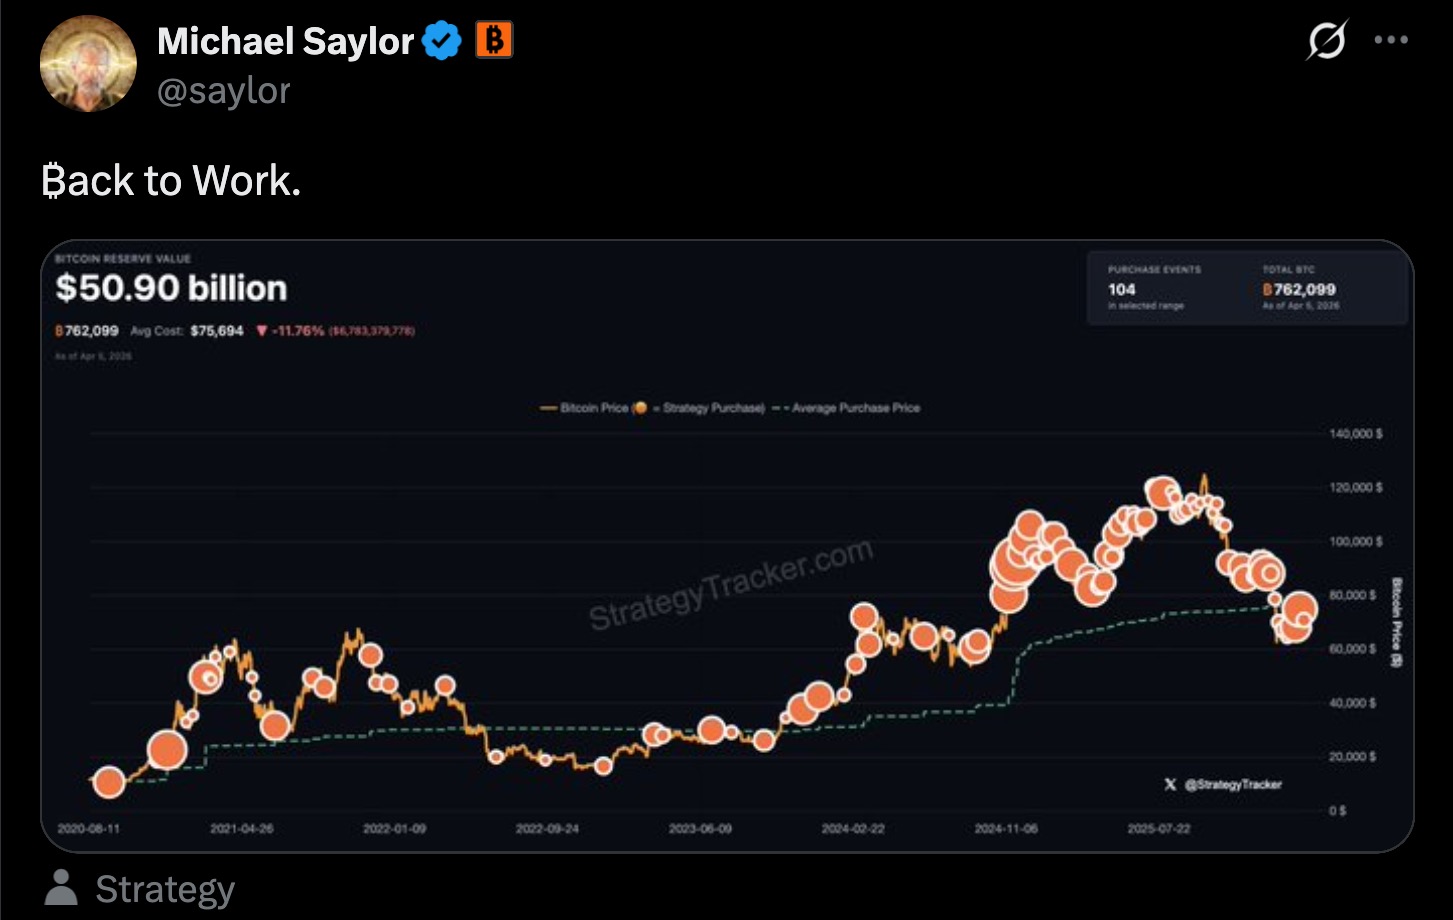Open the three-dot more options menu
1453x920 pixels.
click(1391, 41)
